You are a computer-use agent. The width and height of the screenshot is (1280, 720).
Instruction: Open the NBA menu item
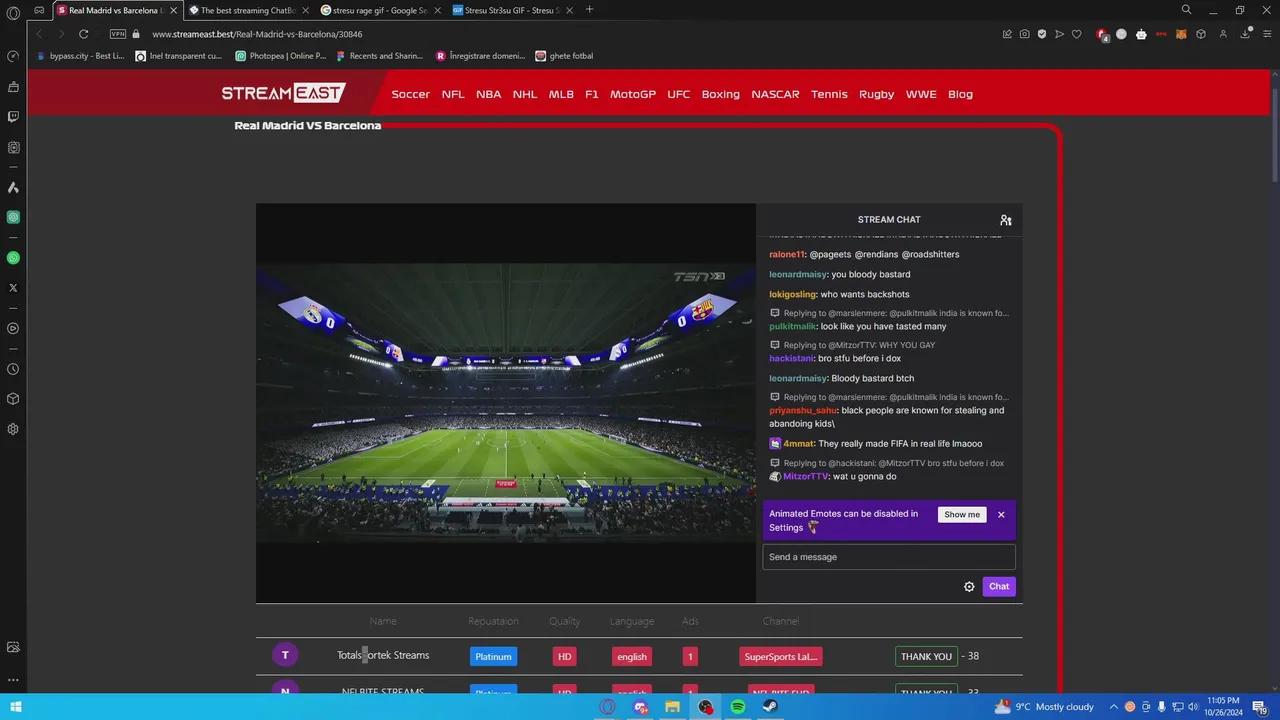click(x=489, y=94)
